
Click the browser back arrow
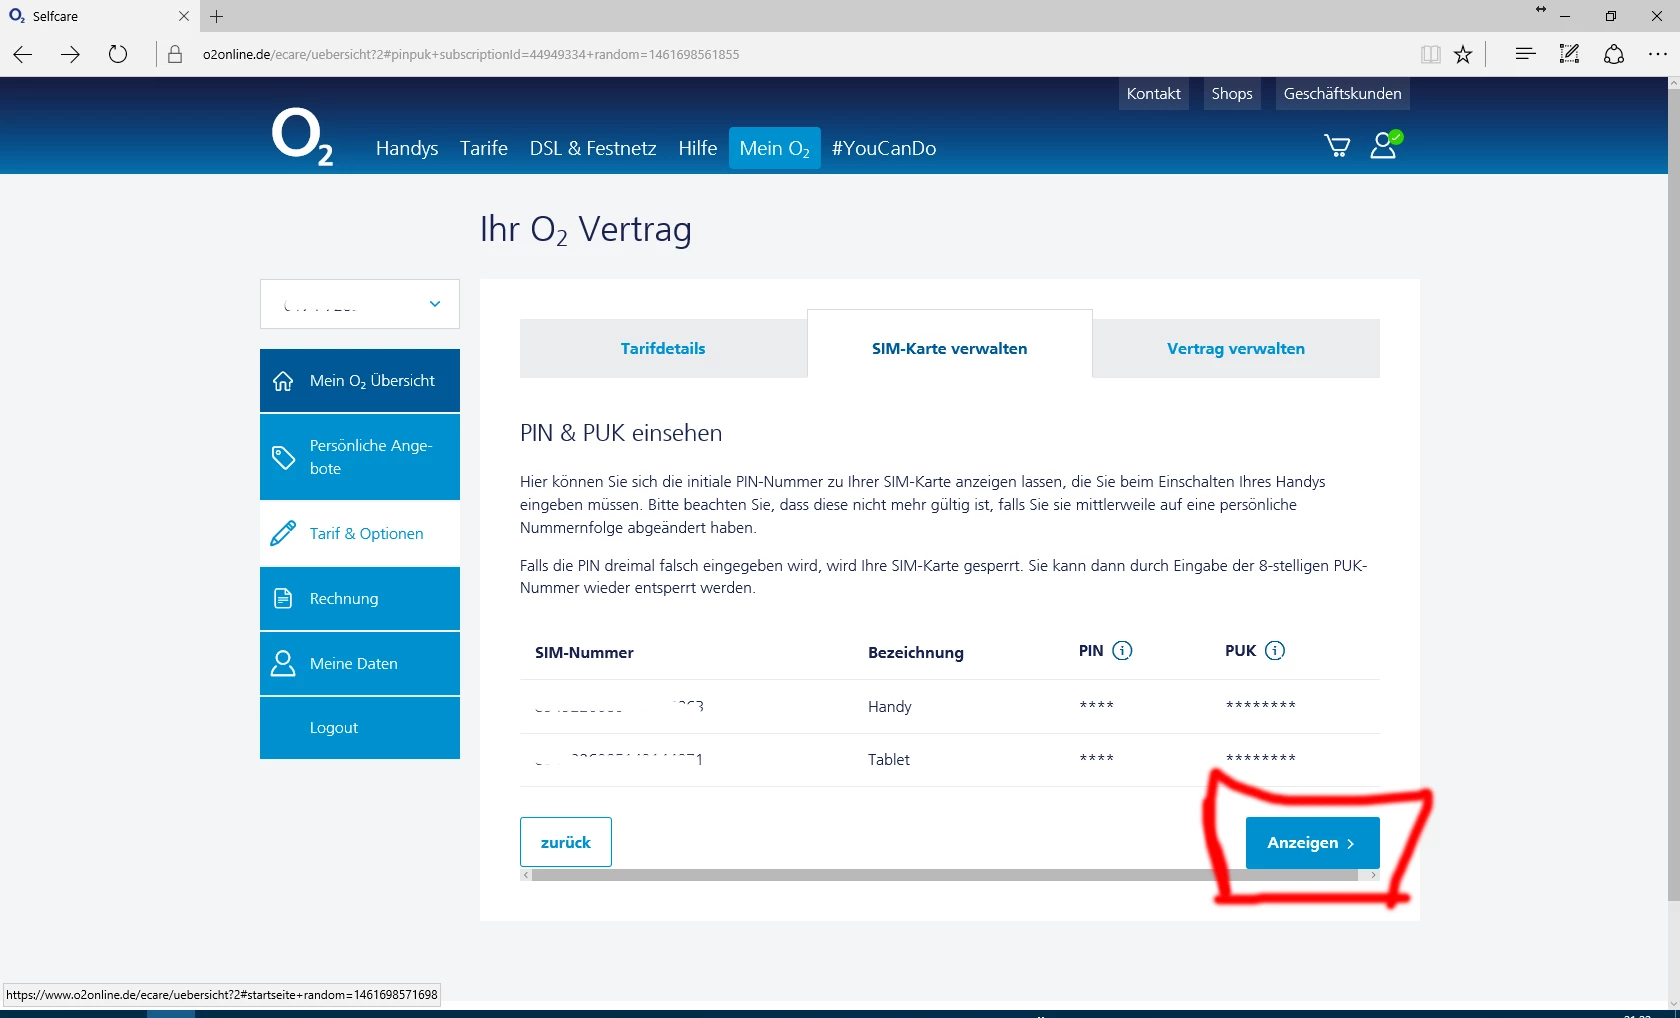click(23, 54)
